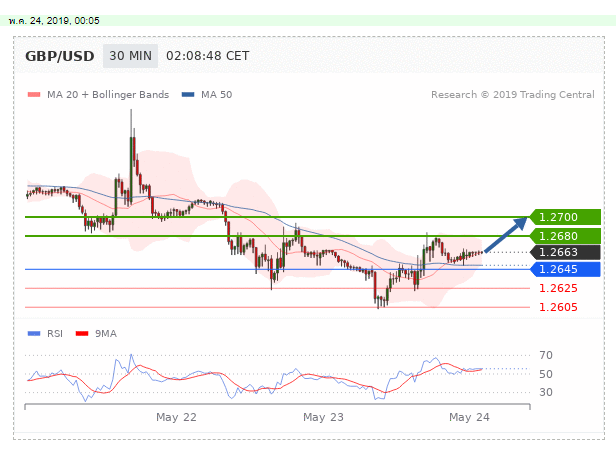Viewport: 616px width, 458px height.
Task: Click the MA 20 + Bollinger Bands label
Action: click(108, 95)
